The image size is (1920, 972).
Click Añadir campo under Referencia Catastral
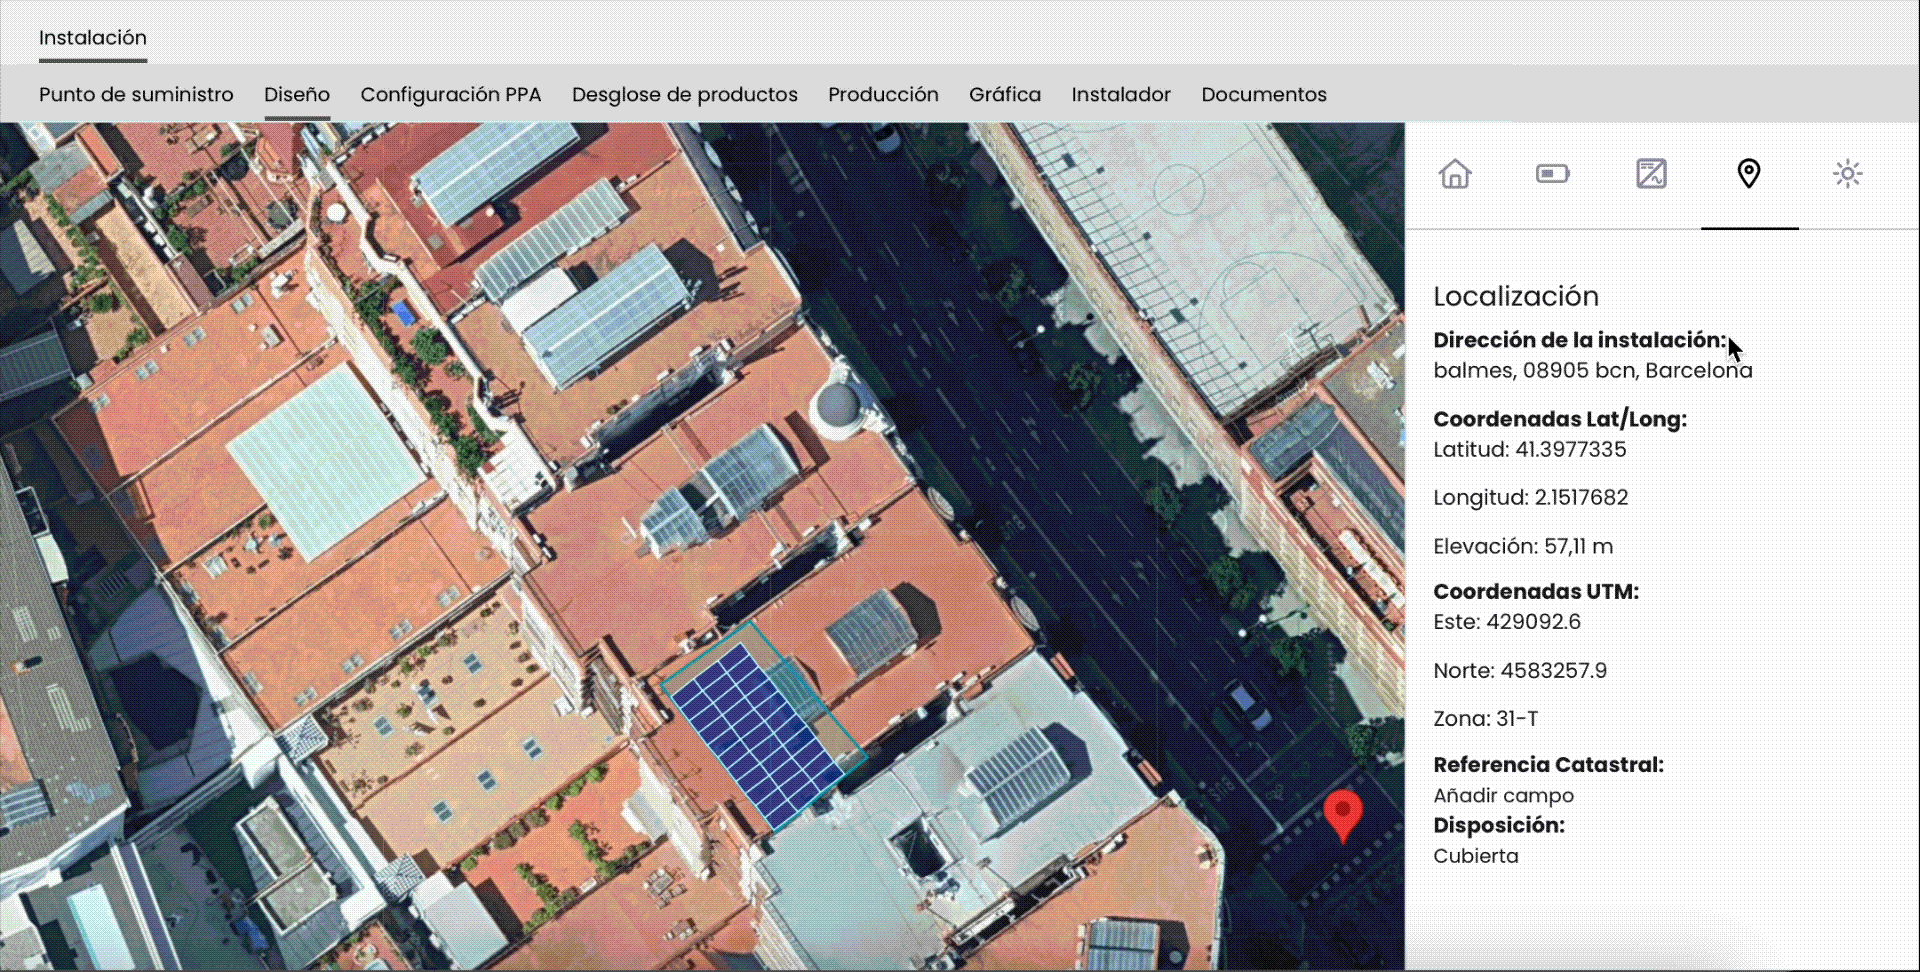(1503, 796)
